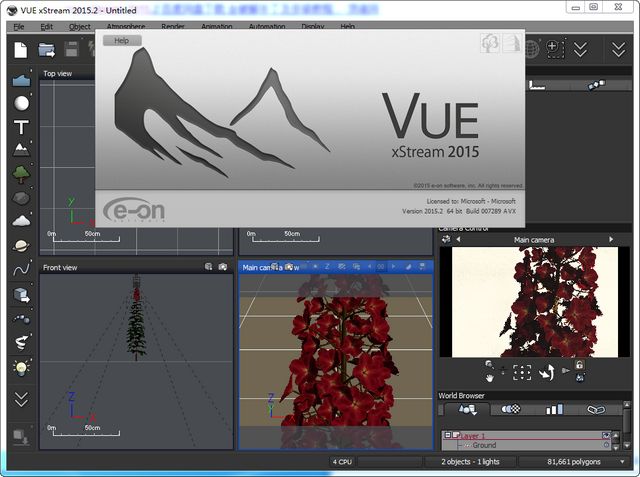Open the status bar dropdown arrow
The width and height of the screenshot is (640, 477).
[622, 462]
